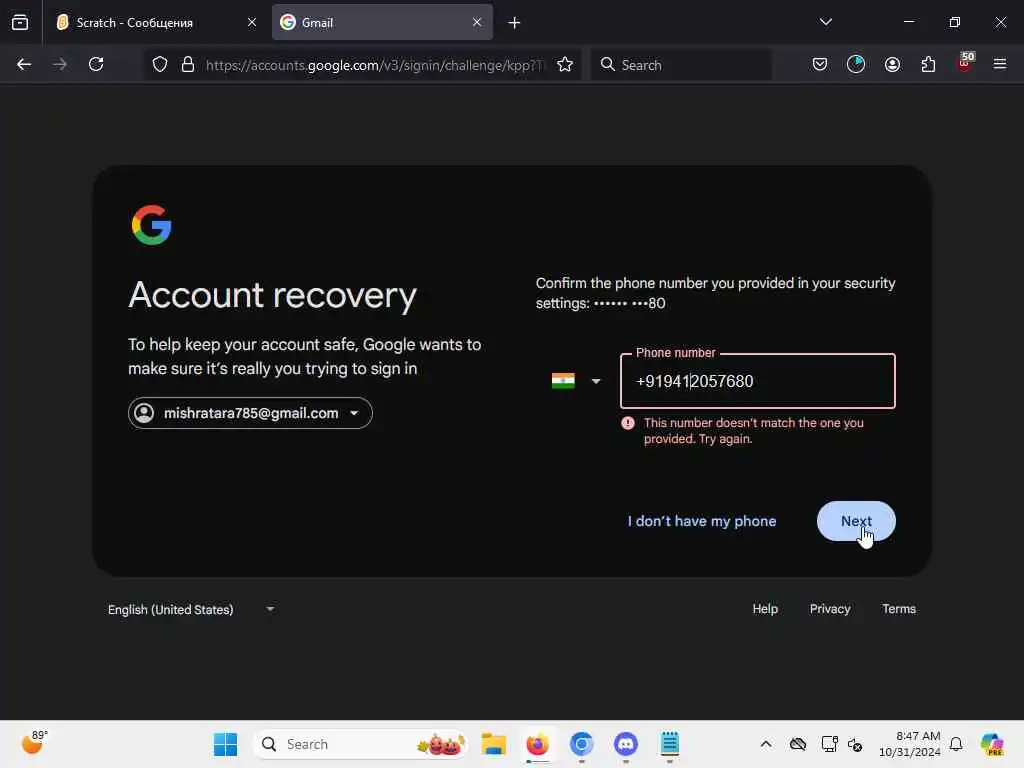Open the English (United States) language dropdown
Screen dimensions: 1024x768
[x=191, y=609]
